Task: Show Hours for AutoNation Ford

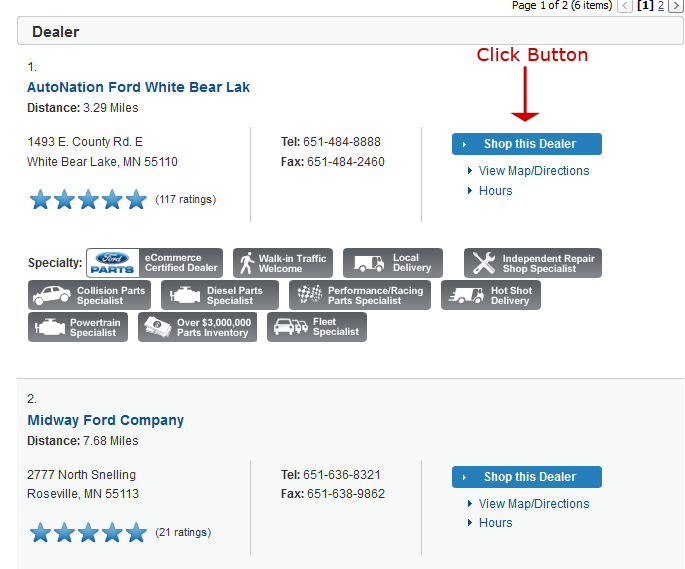Action: pos(495,191)
